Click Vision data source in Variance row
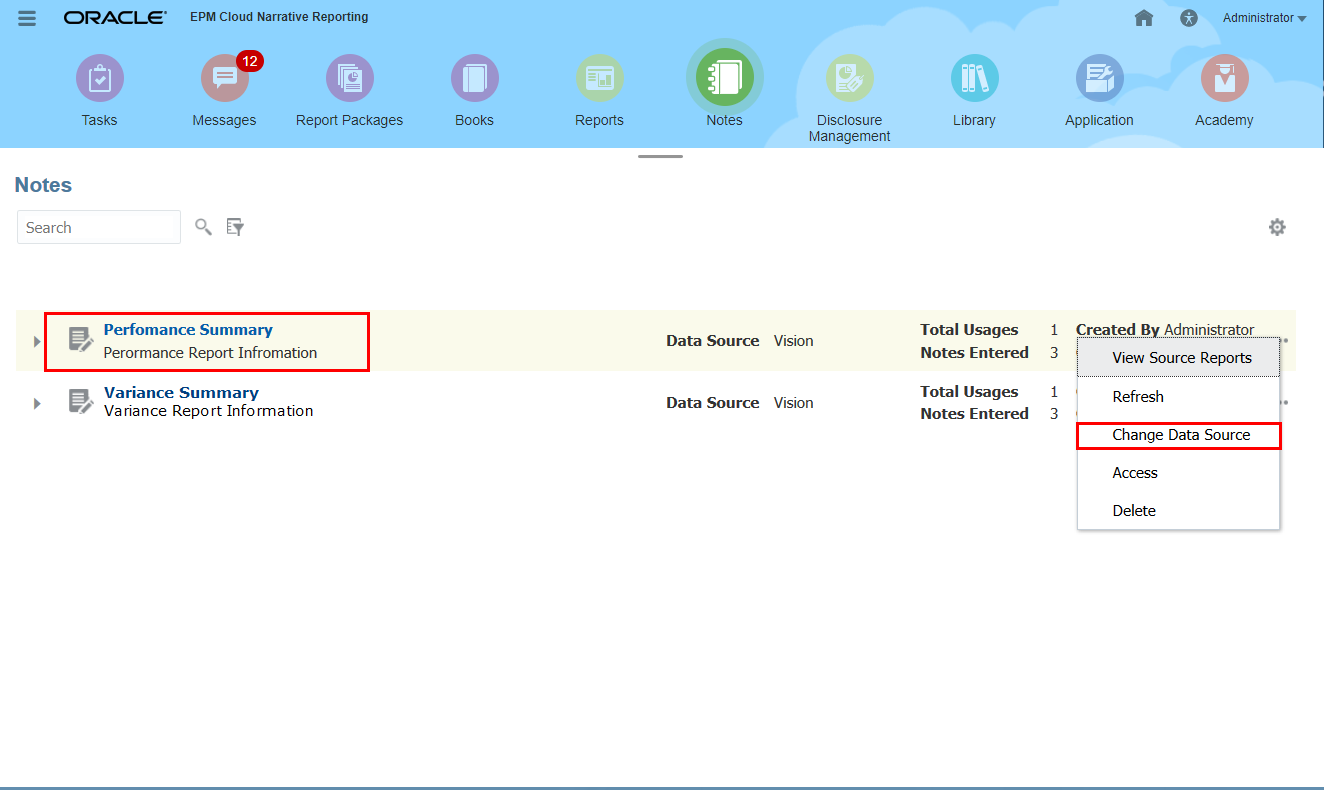This screenshot has width=1324, height=790. point(794,403)
